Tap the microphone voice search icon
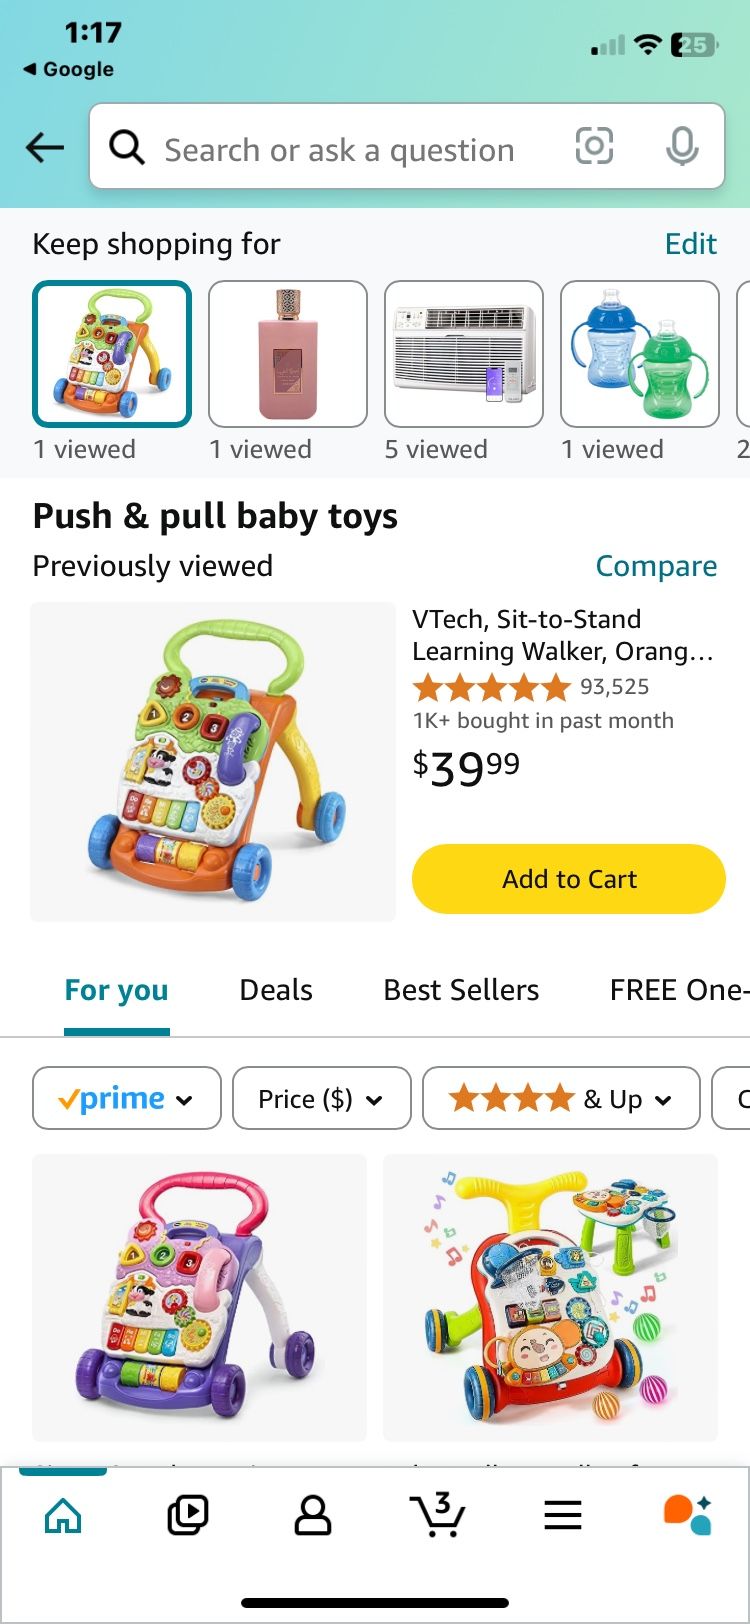 coord(682,148)
